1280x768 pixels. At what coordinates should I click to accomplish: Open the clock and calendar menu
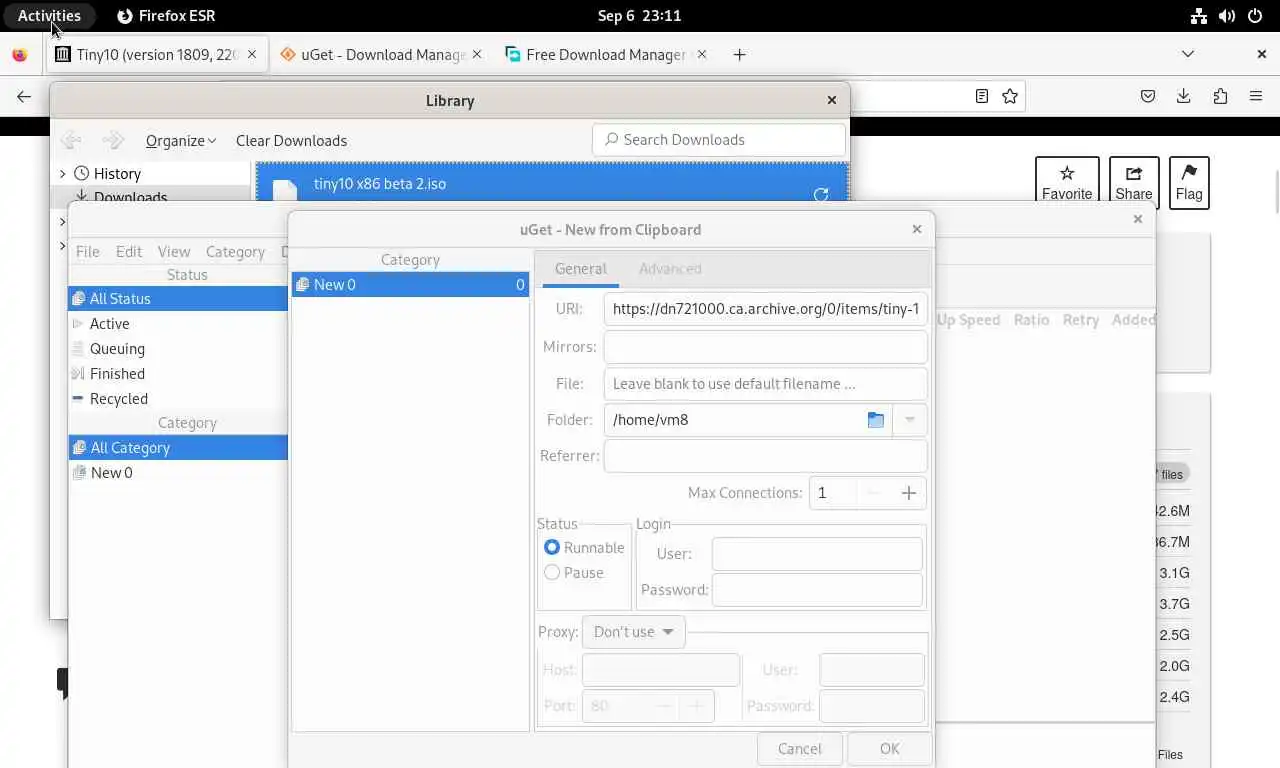[x=639, y=16]
